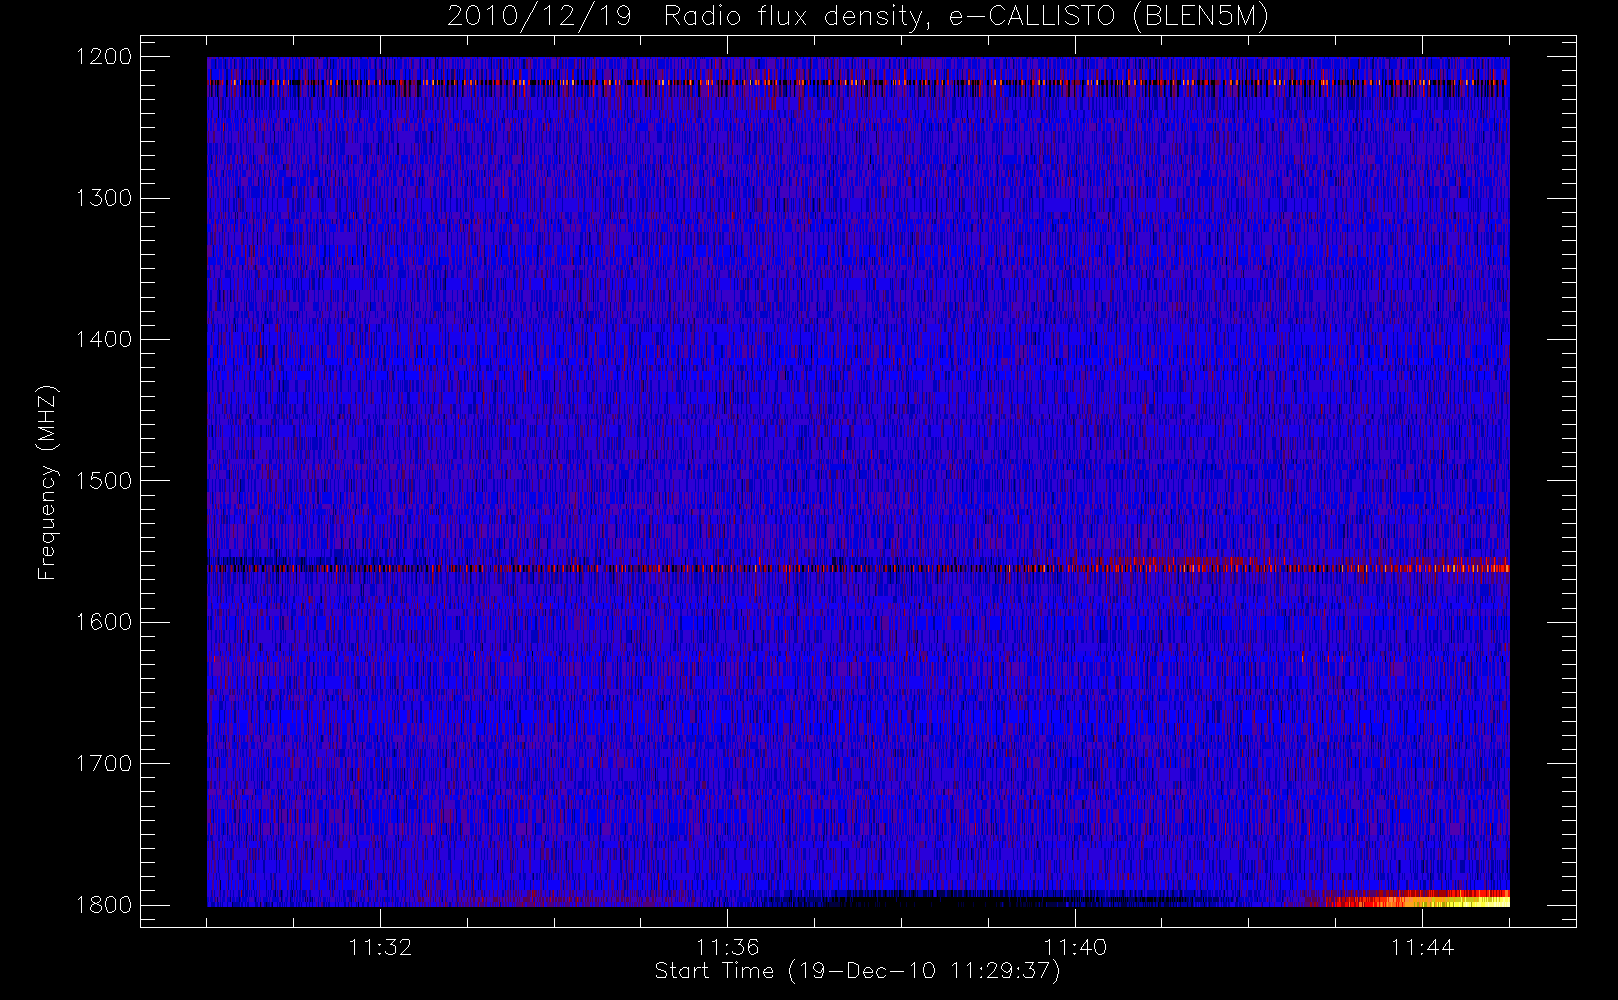Click the 1400 frequency tick label
This screenshot has width=1618, height=1000.
pos(104,340)
